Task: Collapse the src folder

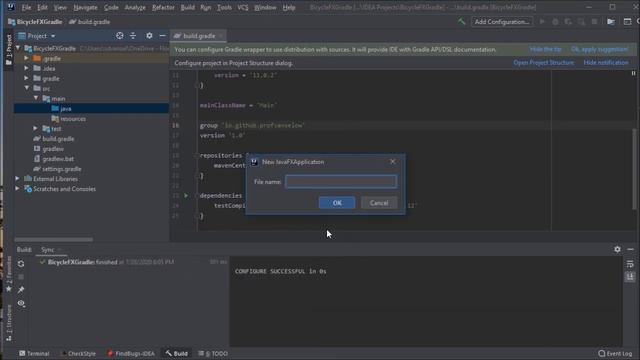Action: [x=27, y=88]
